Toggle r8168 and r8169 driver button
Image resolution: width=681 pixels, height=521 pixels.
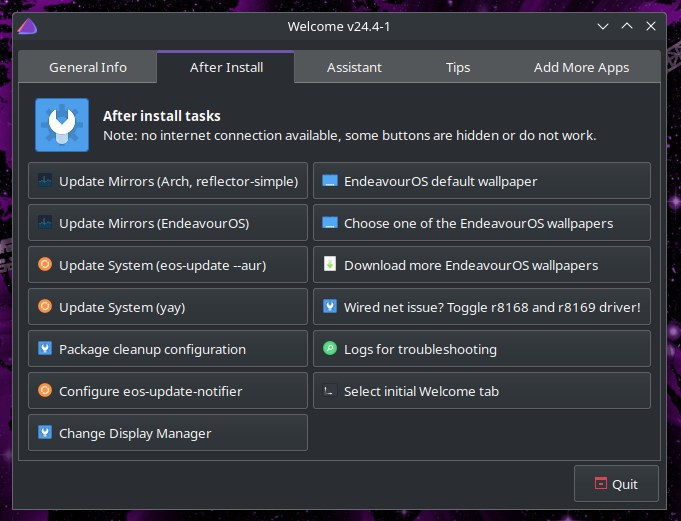[482, 307]
